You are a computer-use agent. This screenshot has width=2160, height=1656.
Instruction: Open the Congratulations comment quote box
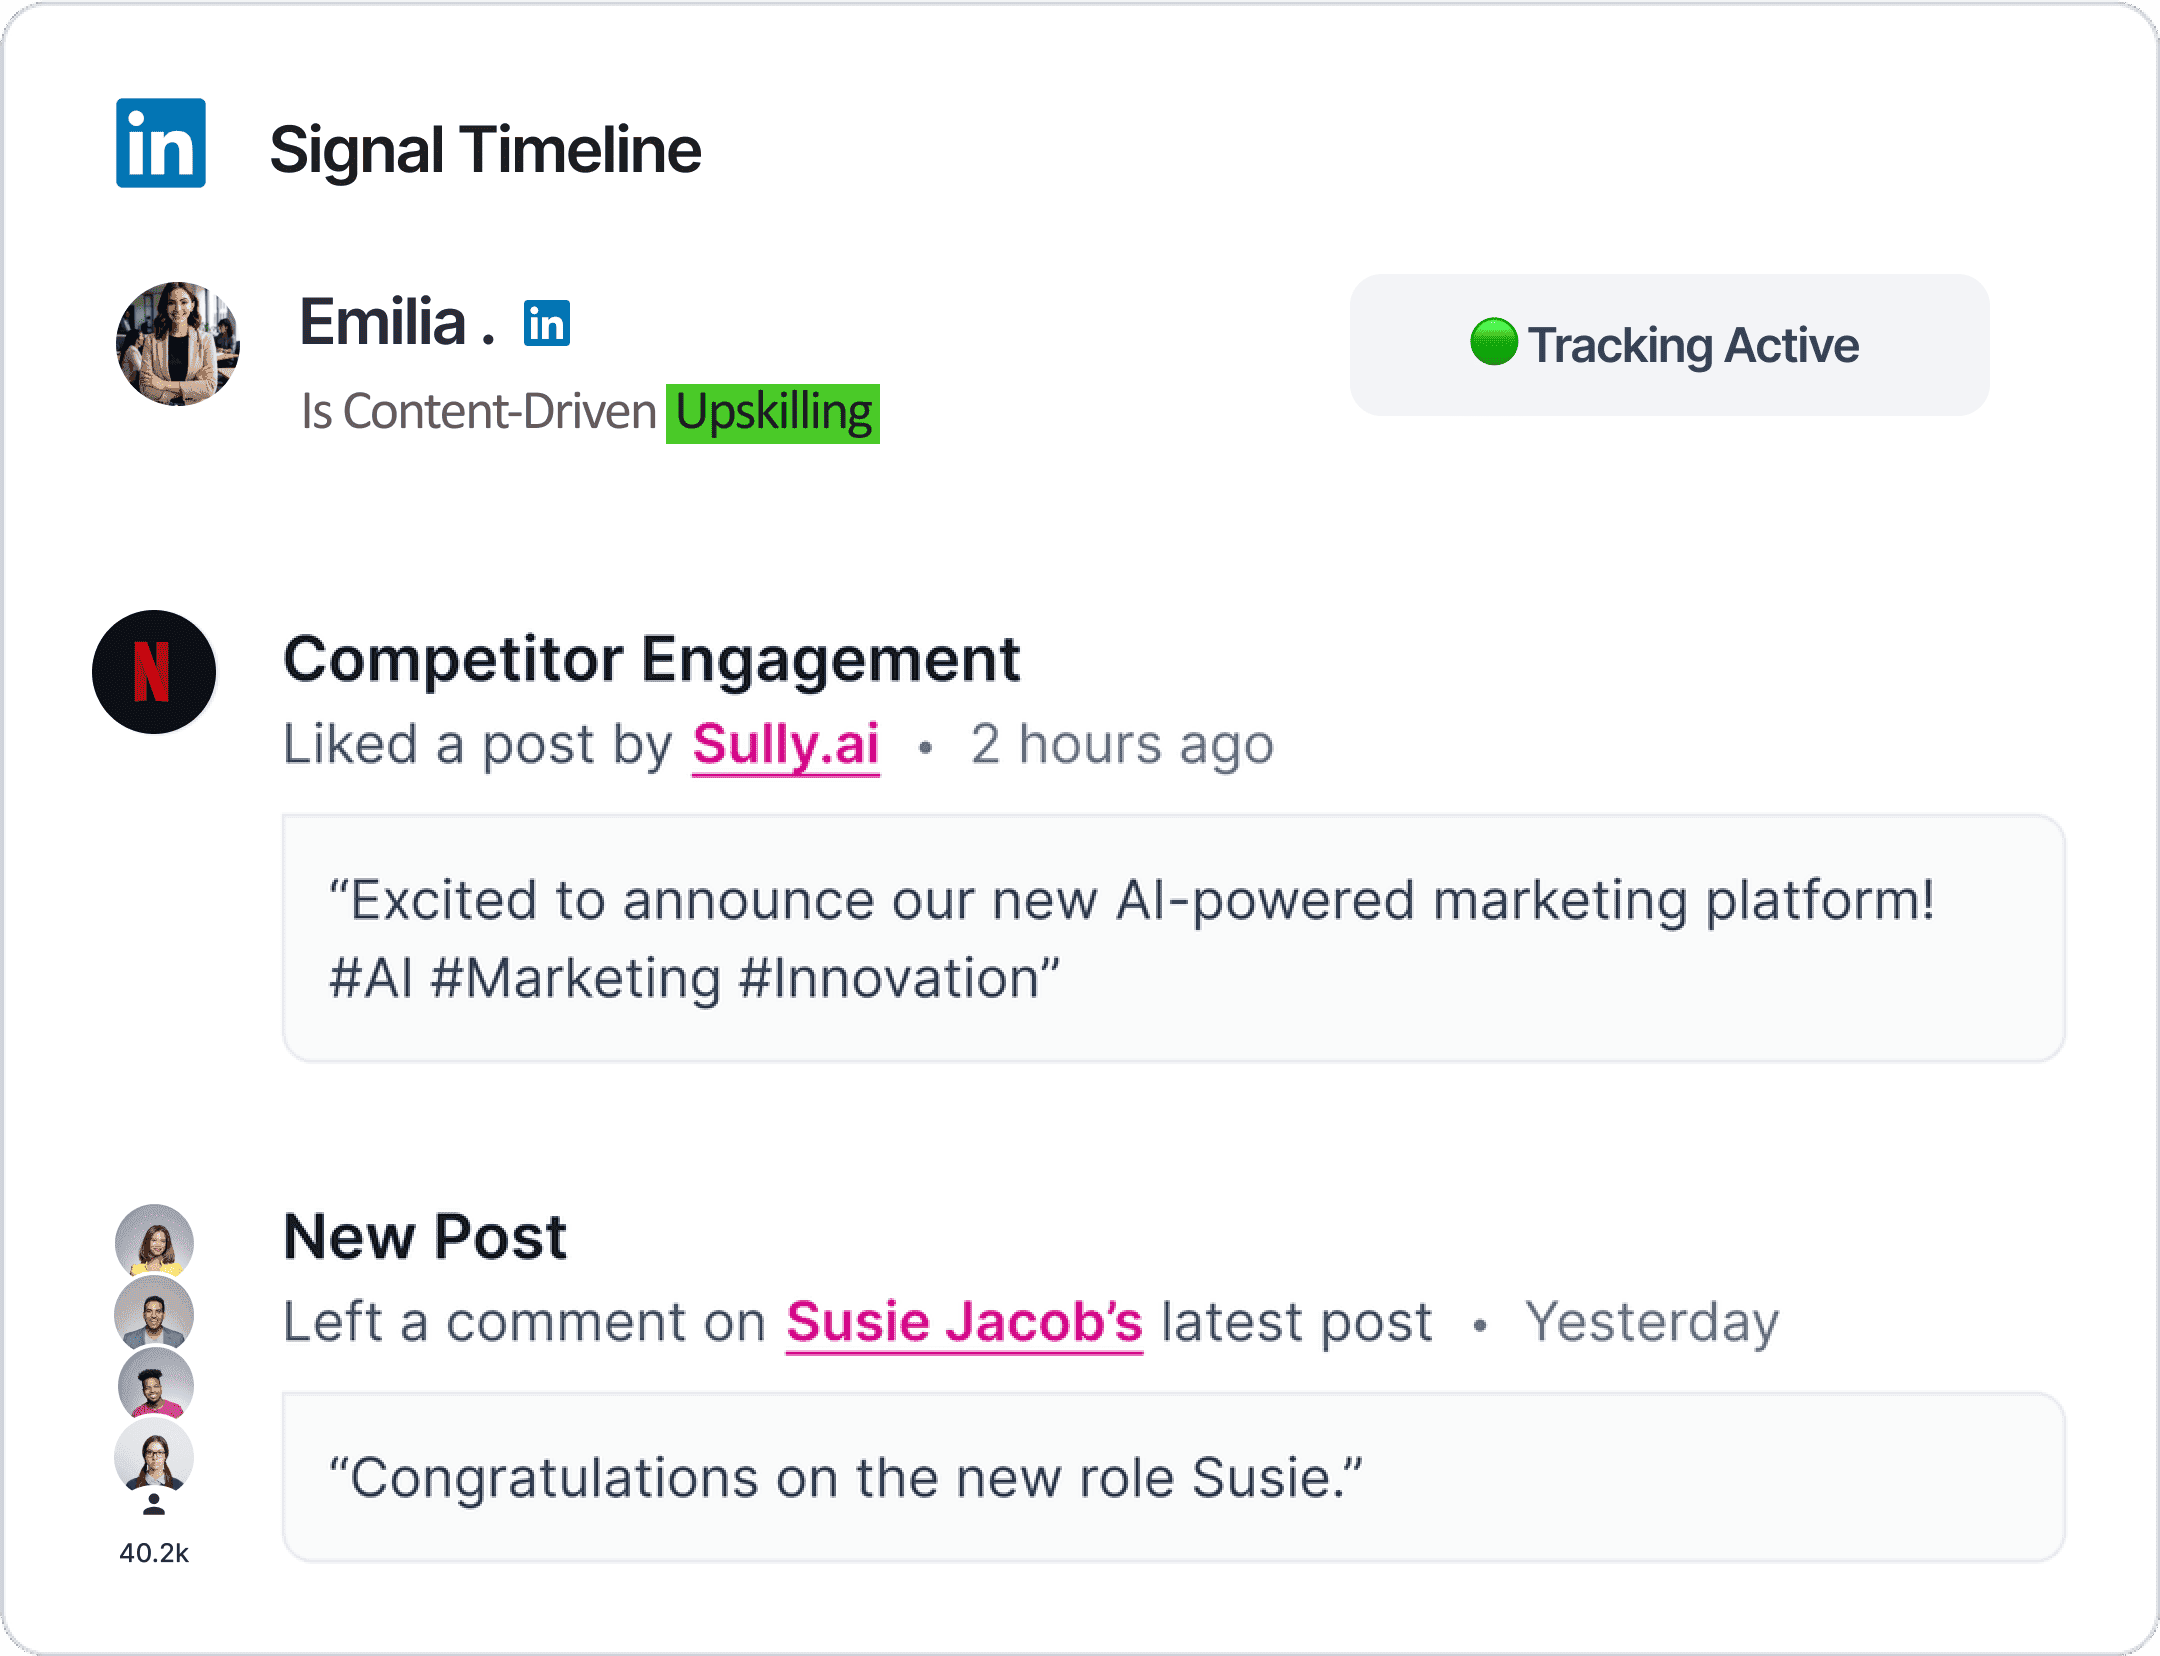tap(1173, 1477)
